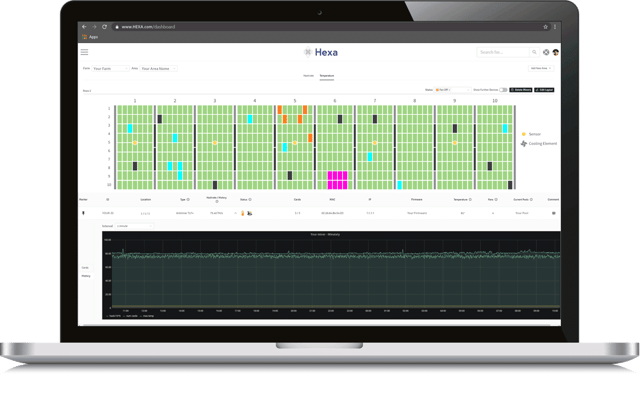
Task: Click the orange thermometer status icon
Action: coord(242,213)
